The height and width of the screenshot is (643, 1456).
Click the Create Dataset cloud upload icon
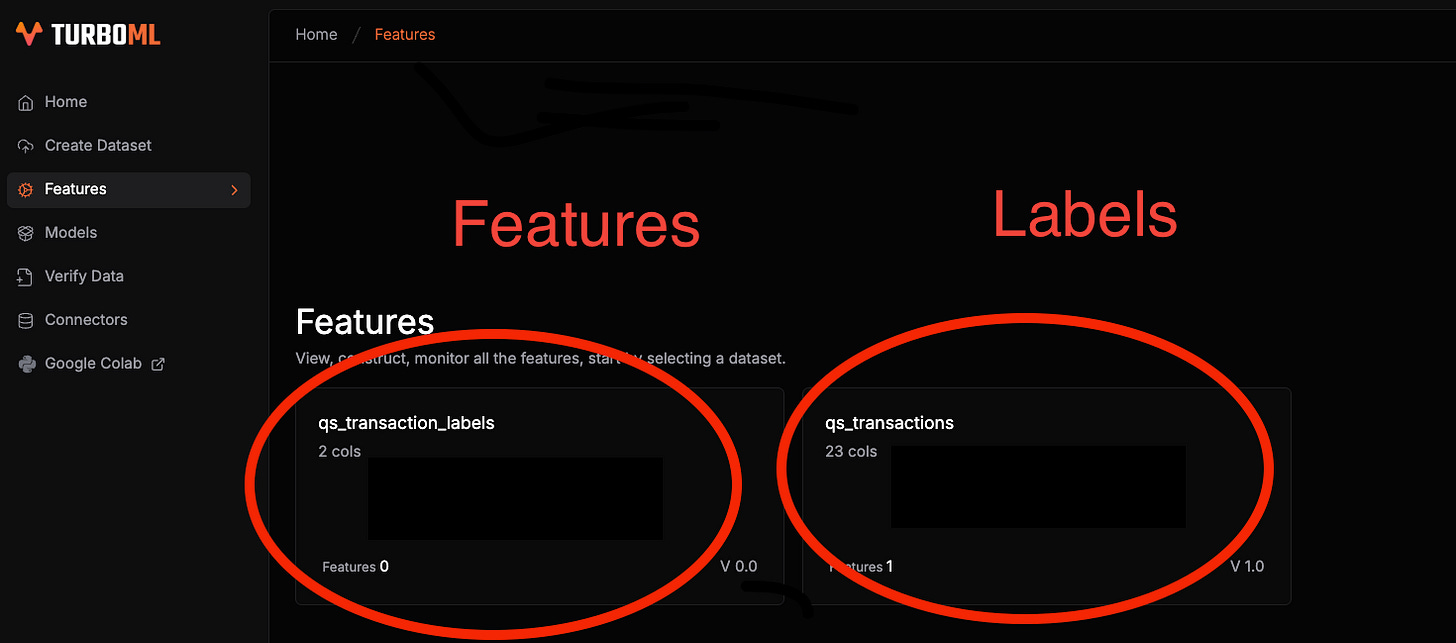pyautogui.click(x=26, y=146)
